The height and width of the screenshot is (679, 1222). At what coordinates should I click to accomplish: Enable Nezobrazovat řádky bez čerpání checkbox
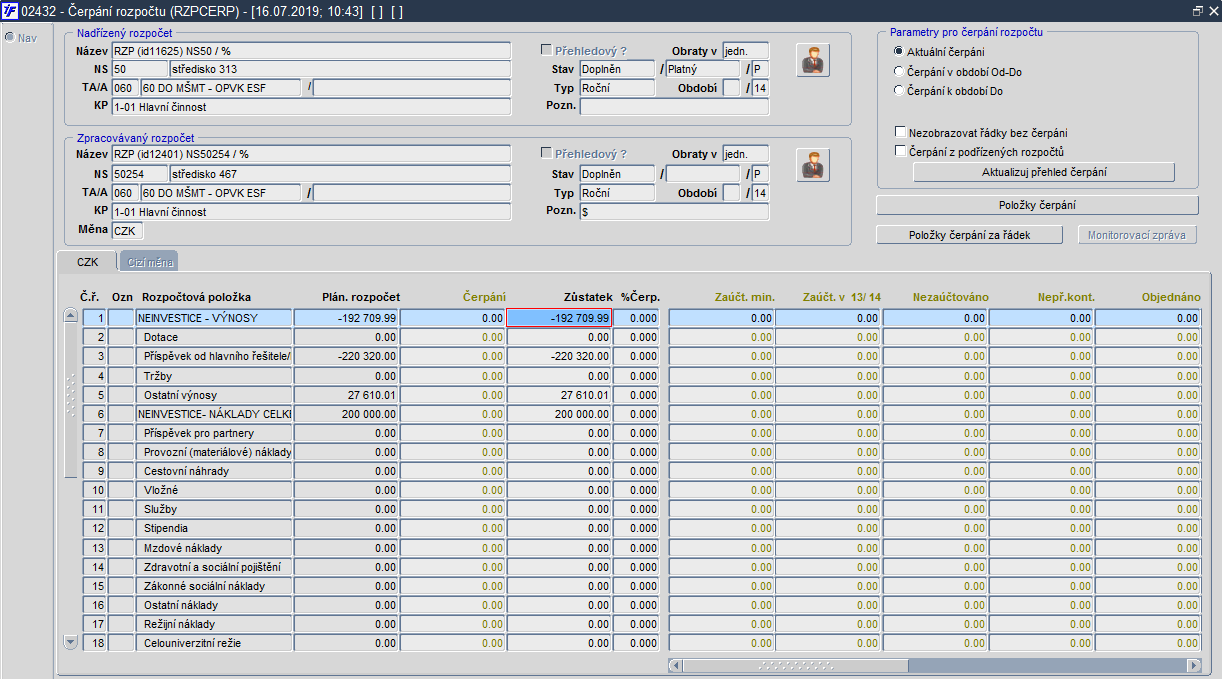pos(900,132)
